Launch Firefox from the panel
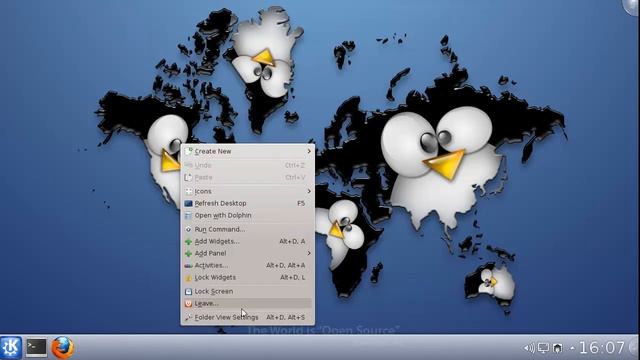This screenshot has width=640, height=360. point(62,347)
